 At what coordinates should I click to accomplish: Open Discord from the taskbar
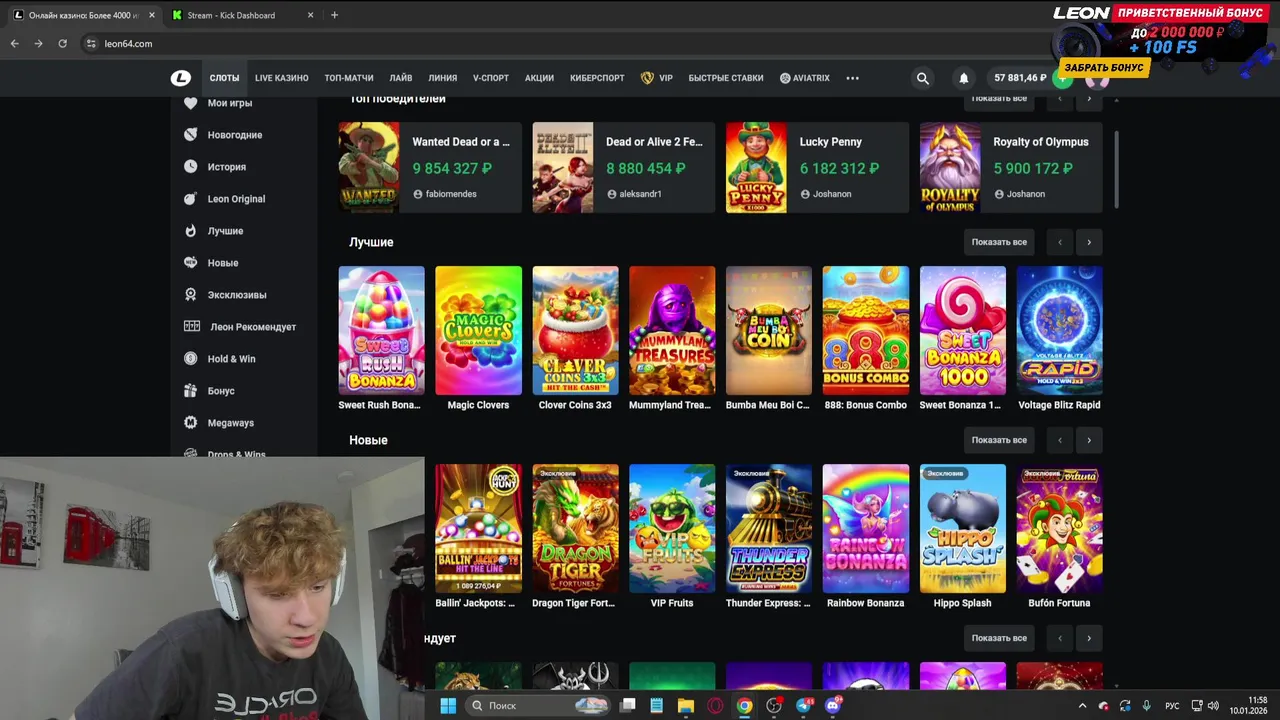(x=832, y=706)
